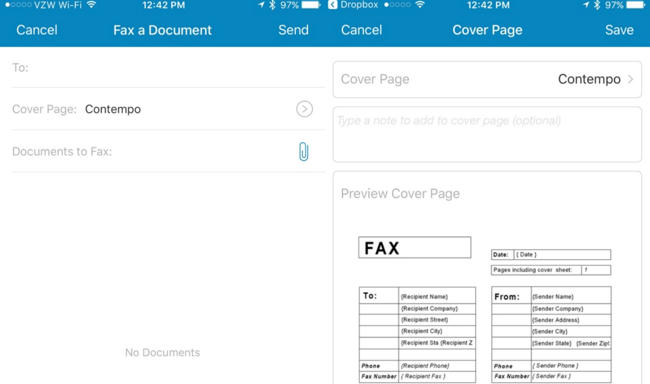Tap Send on Fax a Document screen
650x384 pixels.
click(x=293, y=30)
